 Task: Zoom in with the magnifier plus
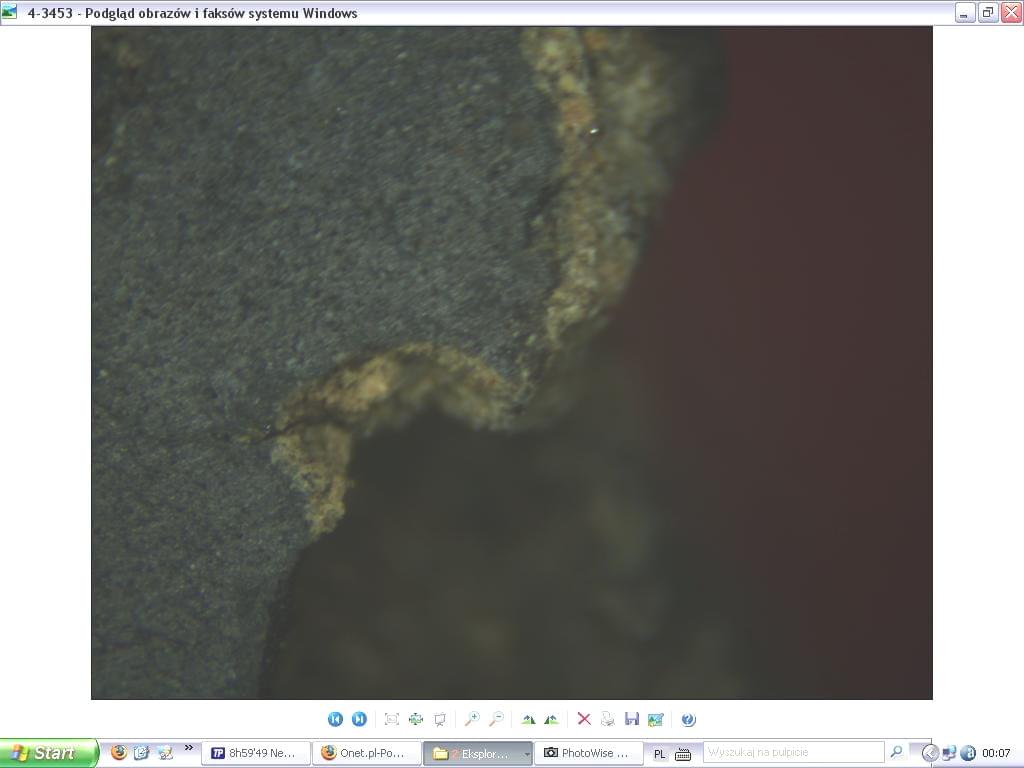click(x=472, y=719)
